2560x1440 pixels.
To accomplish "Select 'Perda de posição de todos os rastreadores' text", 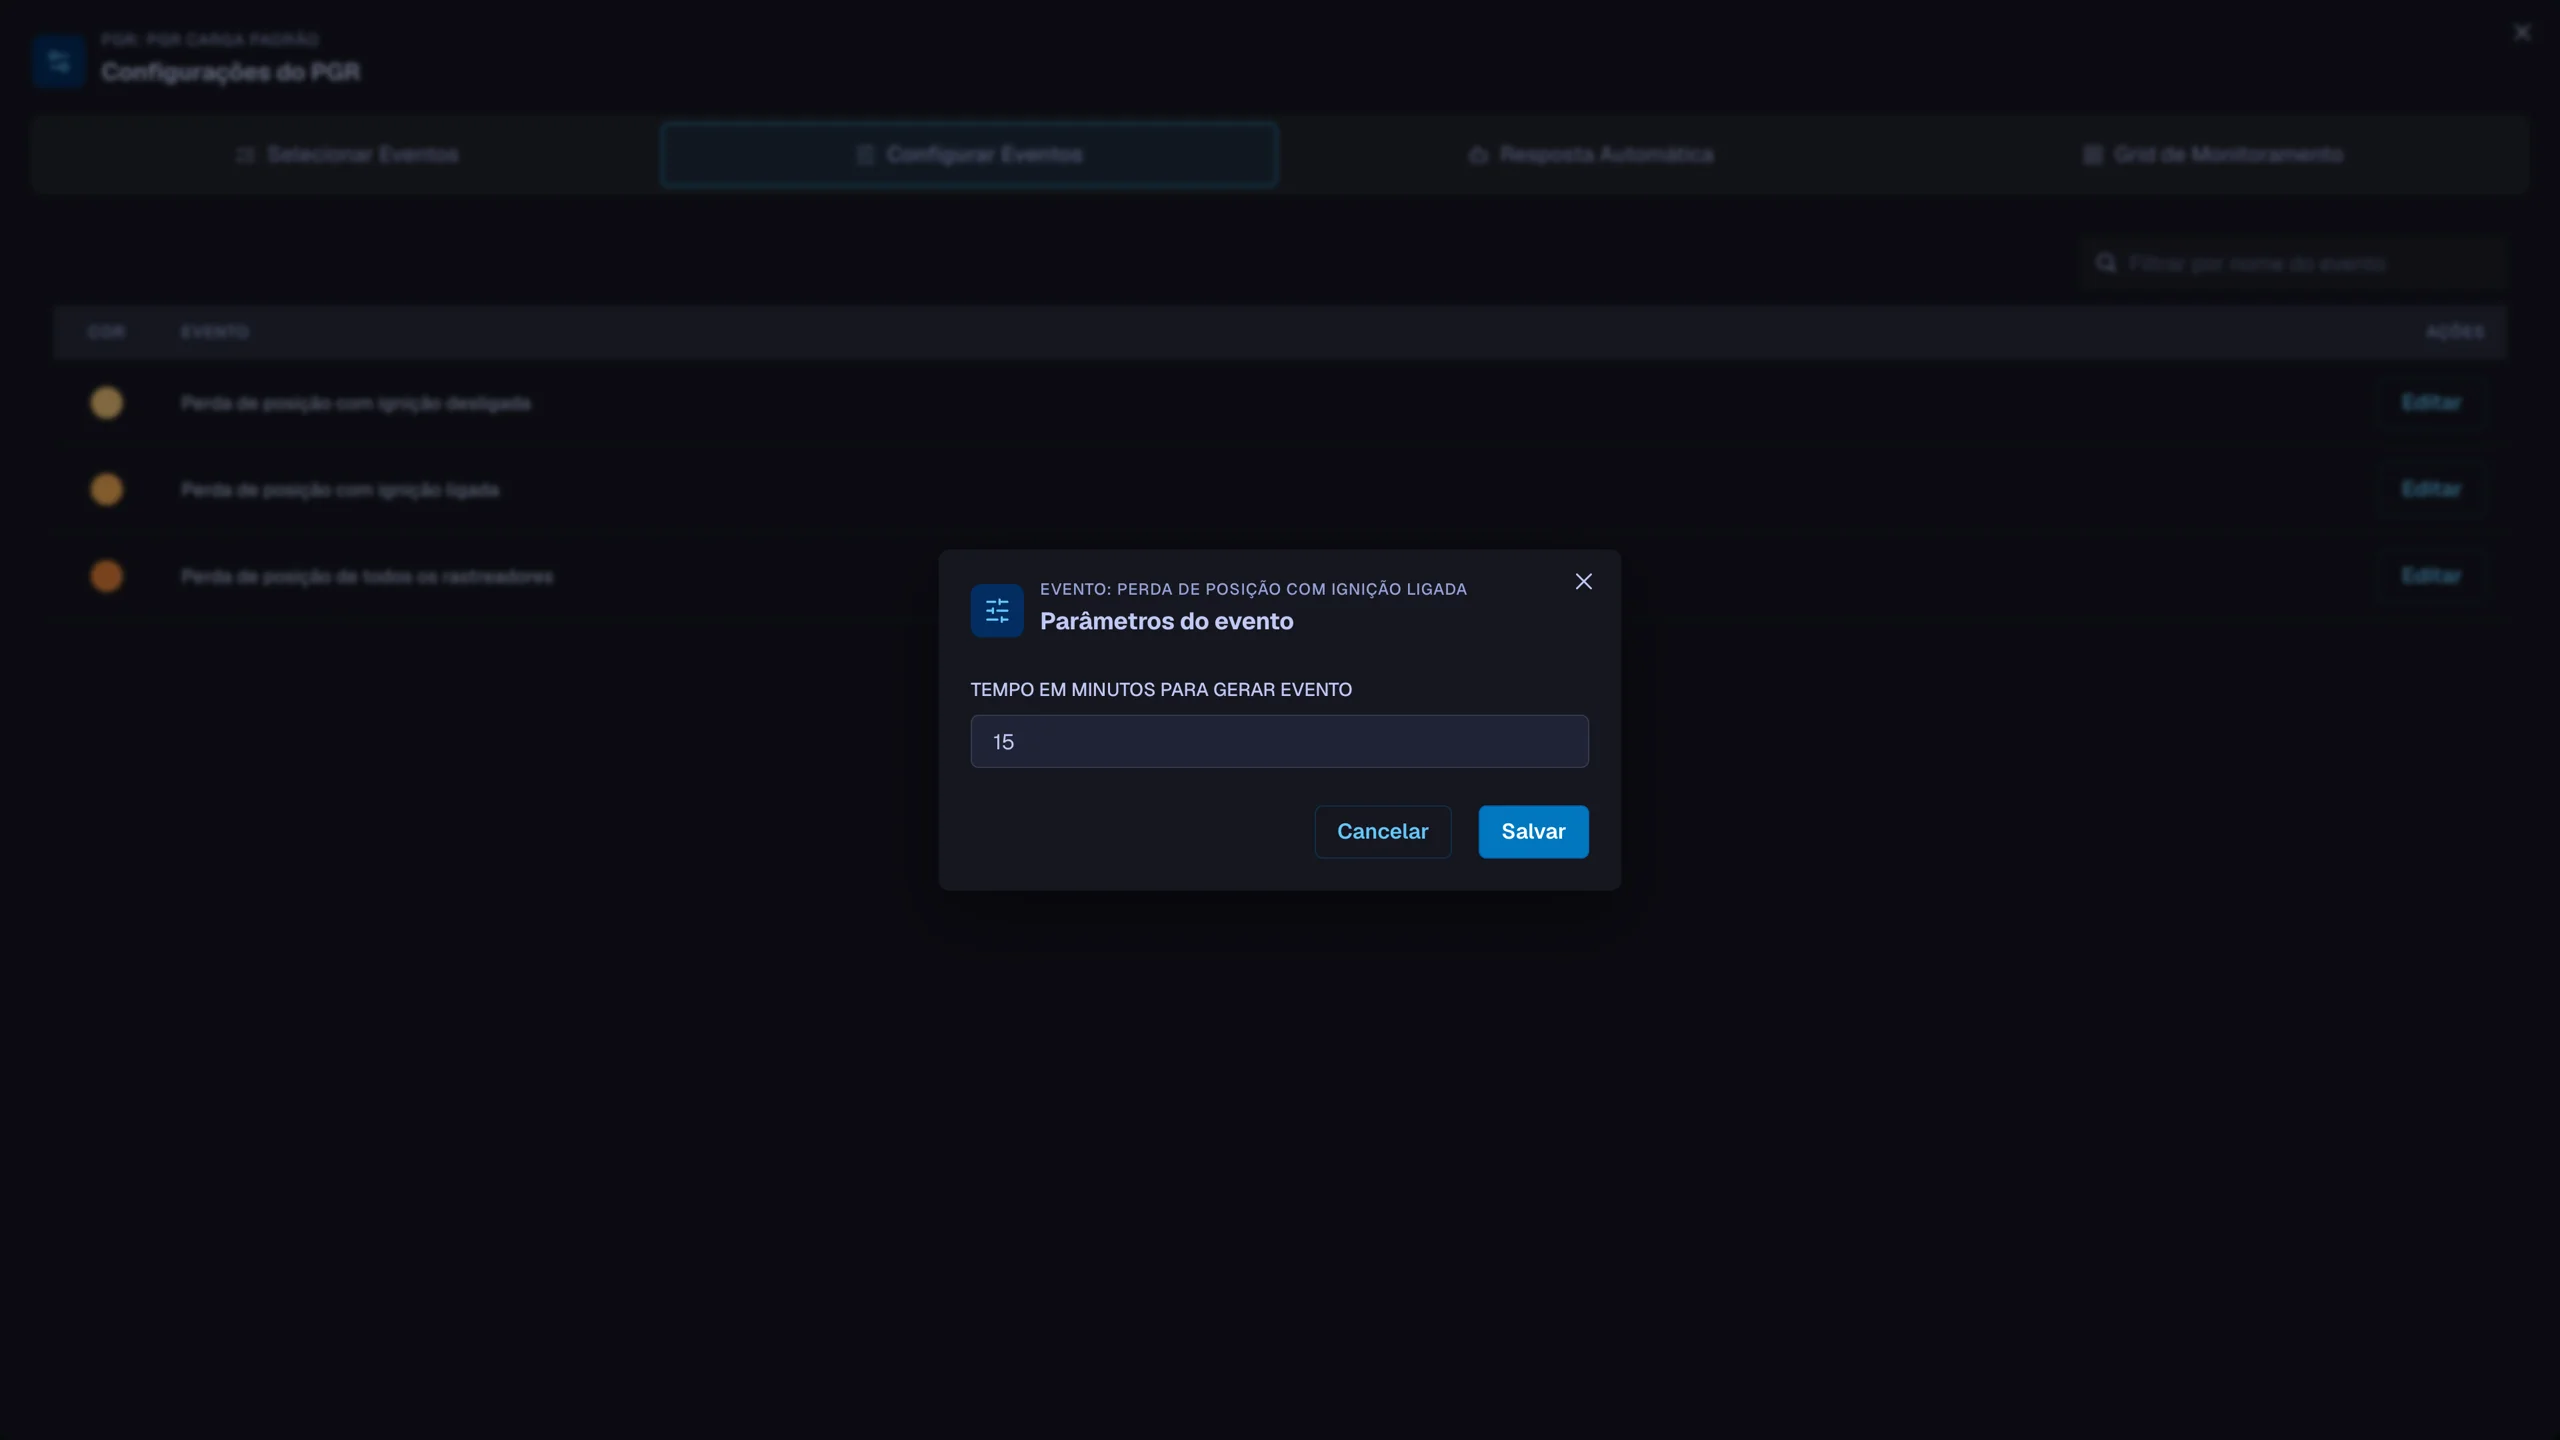I will [367, 577].
